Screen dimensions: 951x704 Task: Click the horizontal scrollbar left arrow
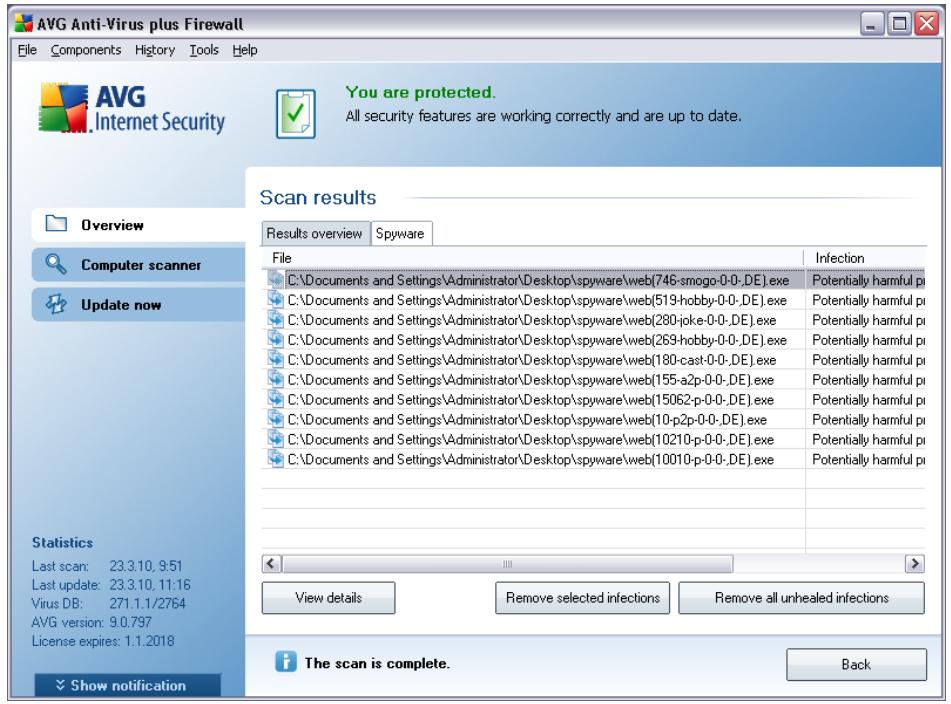(x=272, y=564)
